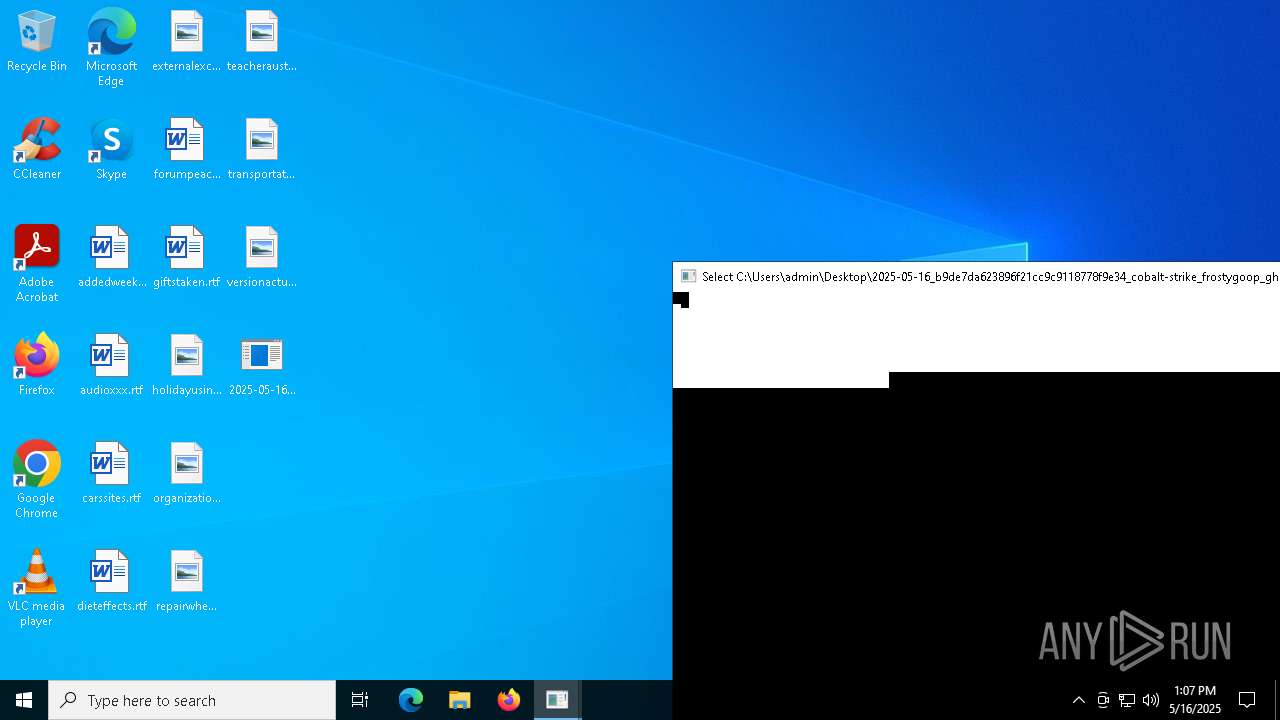Focus the Type here to search box
This screenshot has width=1280, height=720.
point(192,700)
